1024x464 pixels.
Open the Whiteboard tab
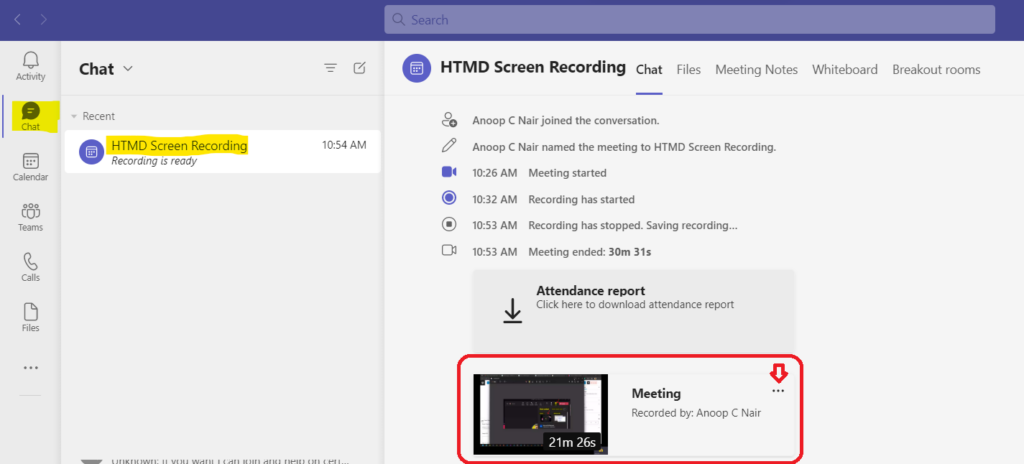pyautogui.click(x=844, y=69)
